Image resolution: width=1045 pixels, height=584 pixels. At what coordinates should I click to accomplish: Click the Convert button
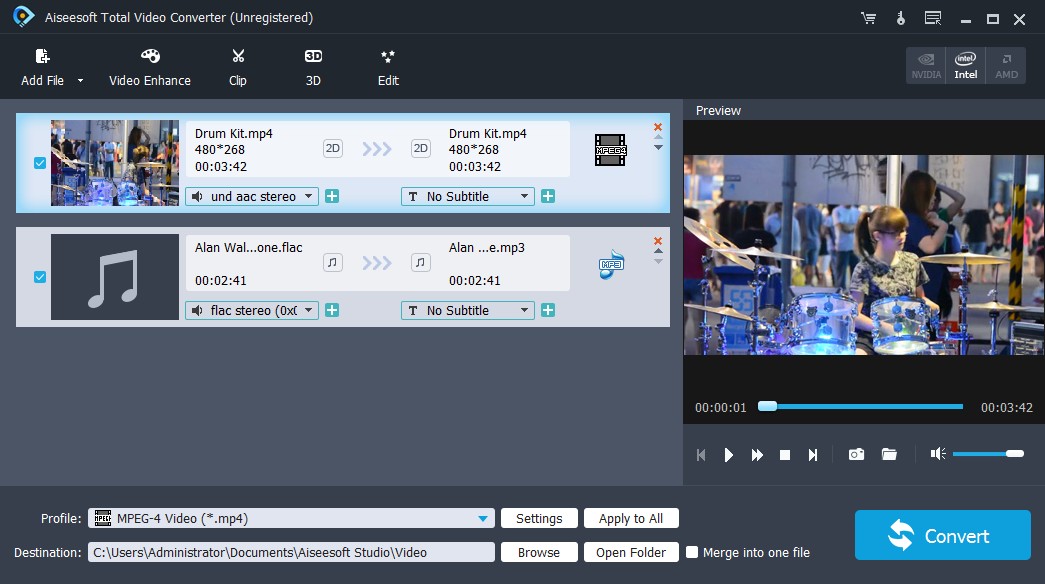pyautogui.click(x=941, y=534)
